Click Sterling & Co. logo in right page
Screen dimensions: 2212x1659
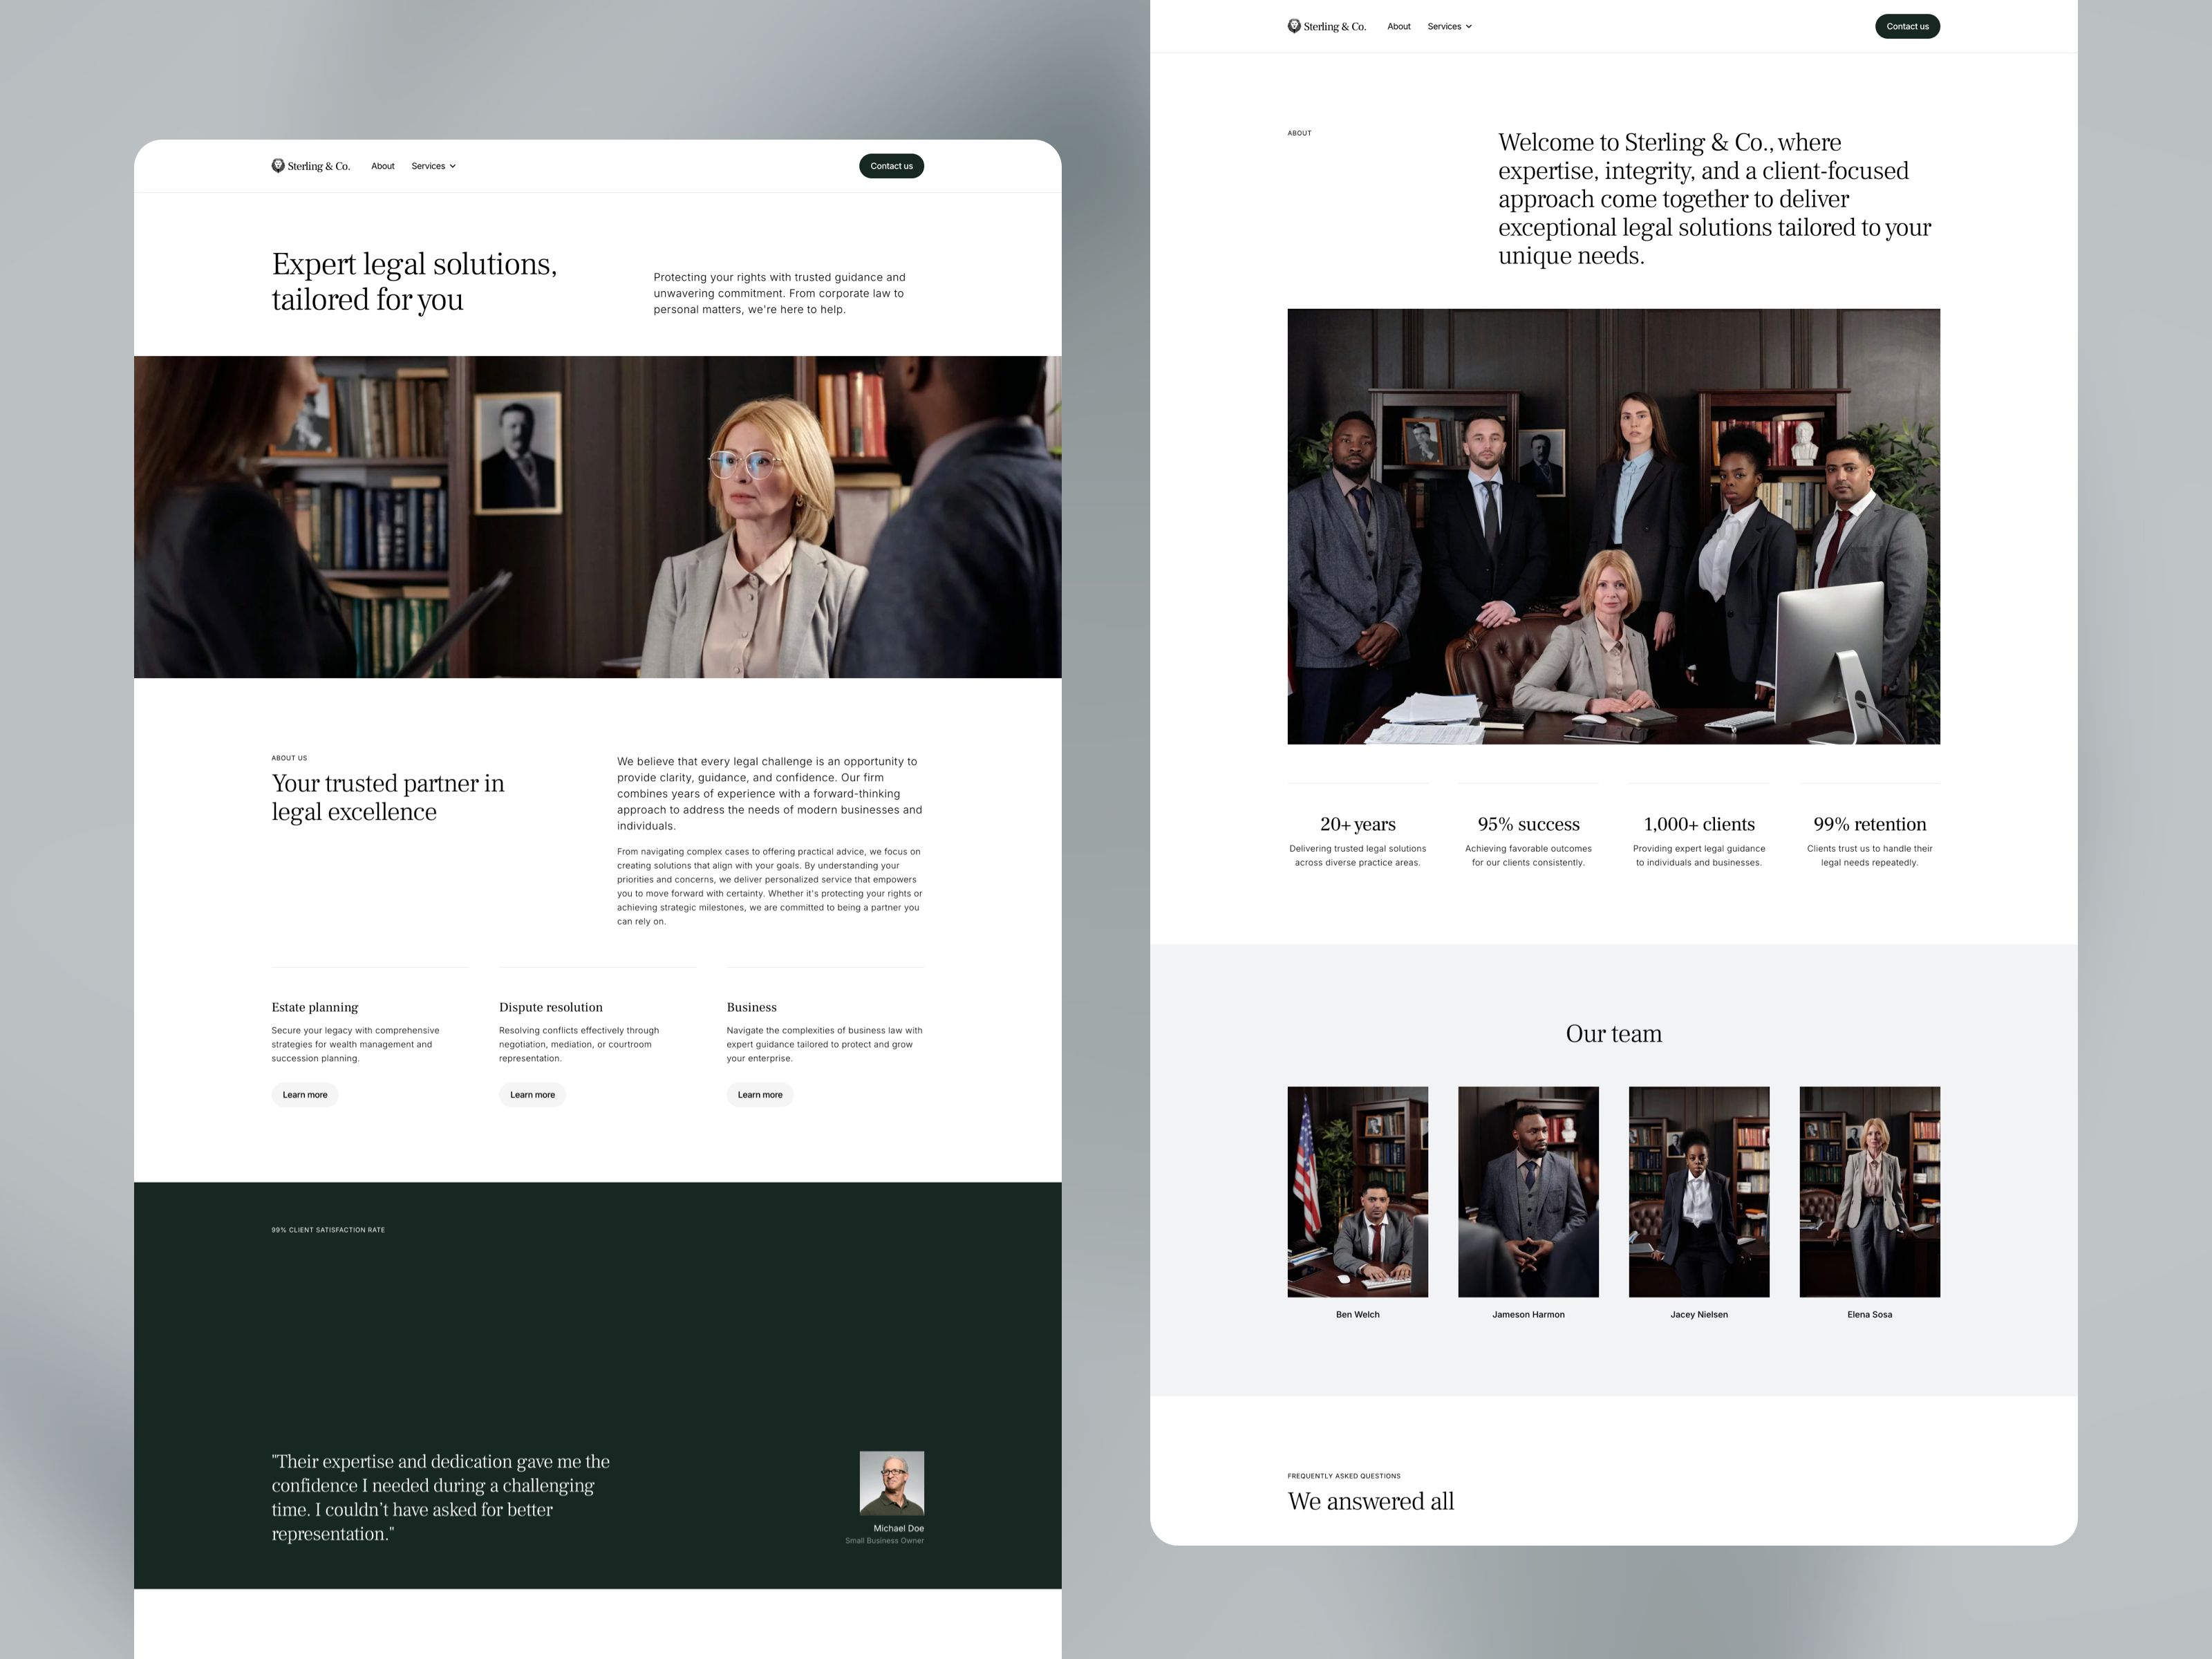coord(1326,27)
